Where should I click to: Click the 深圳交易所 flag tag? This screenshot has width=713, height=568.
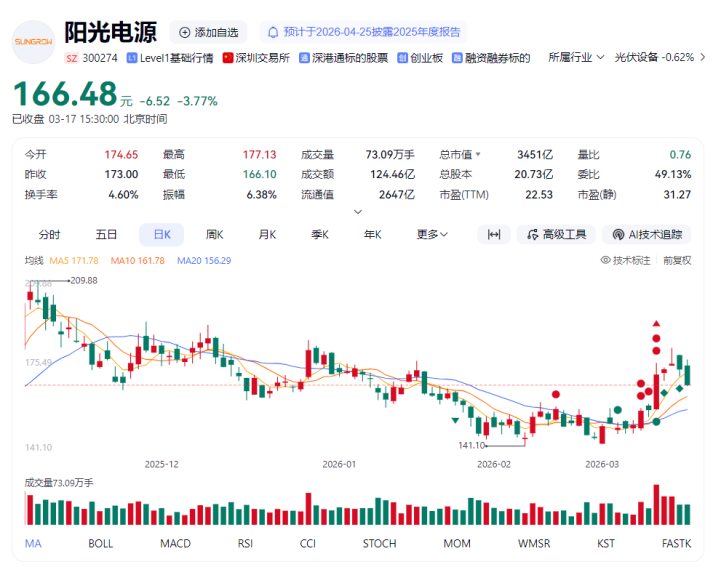coord(256,58)
